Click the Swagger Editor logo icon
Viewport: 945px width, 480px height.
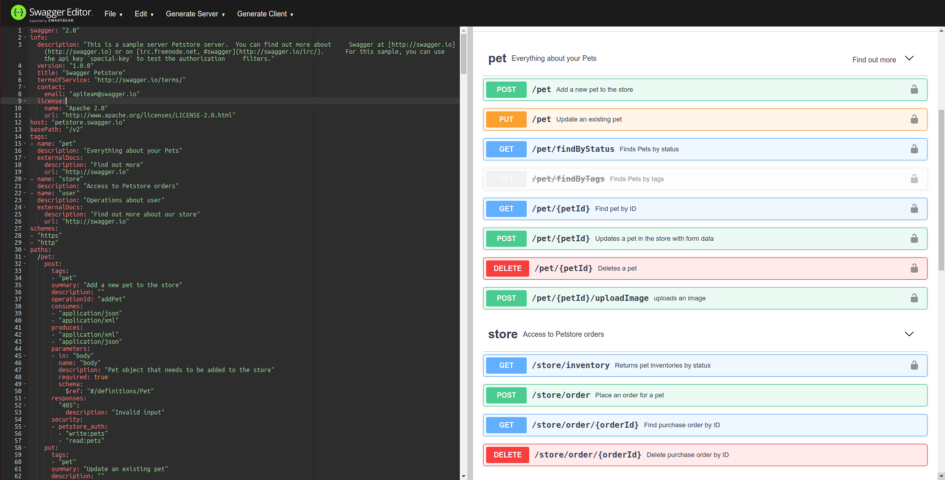18,13
